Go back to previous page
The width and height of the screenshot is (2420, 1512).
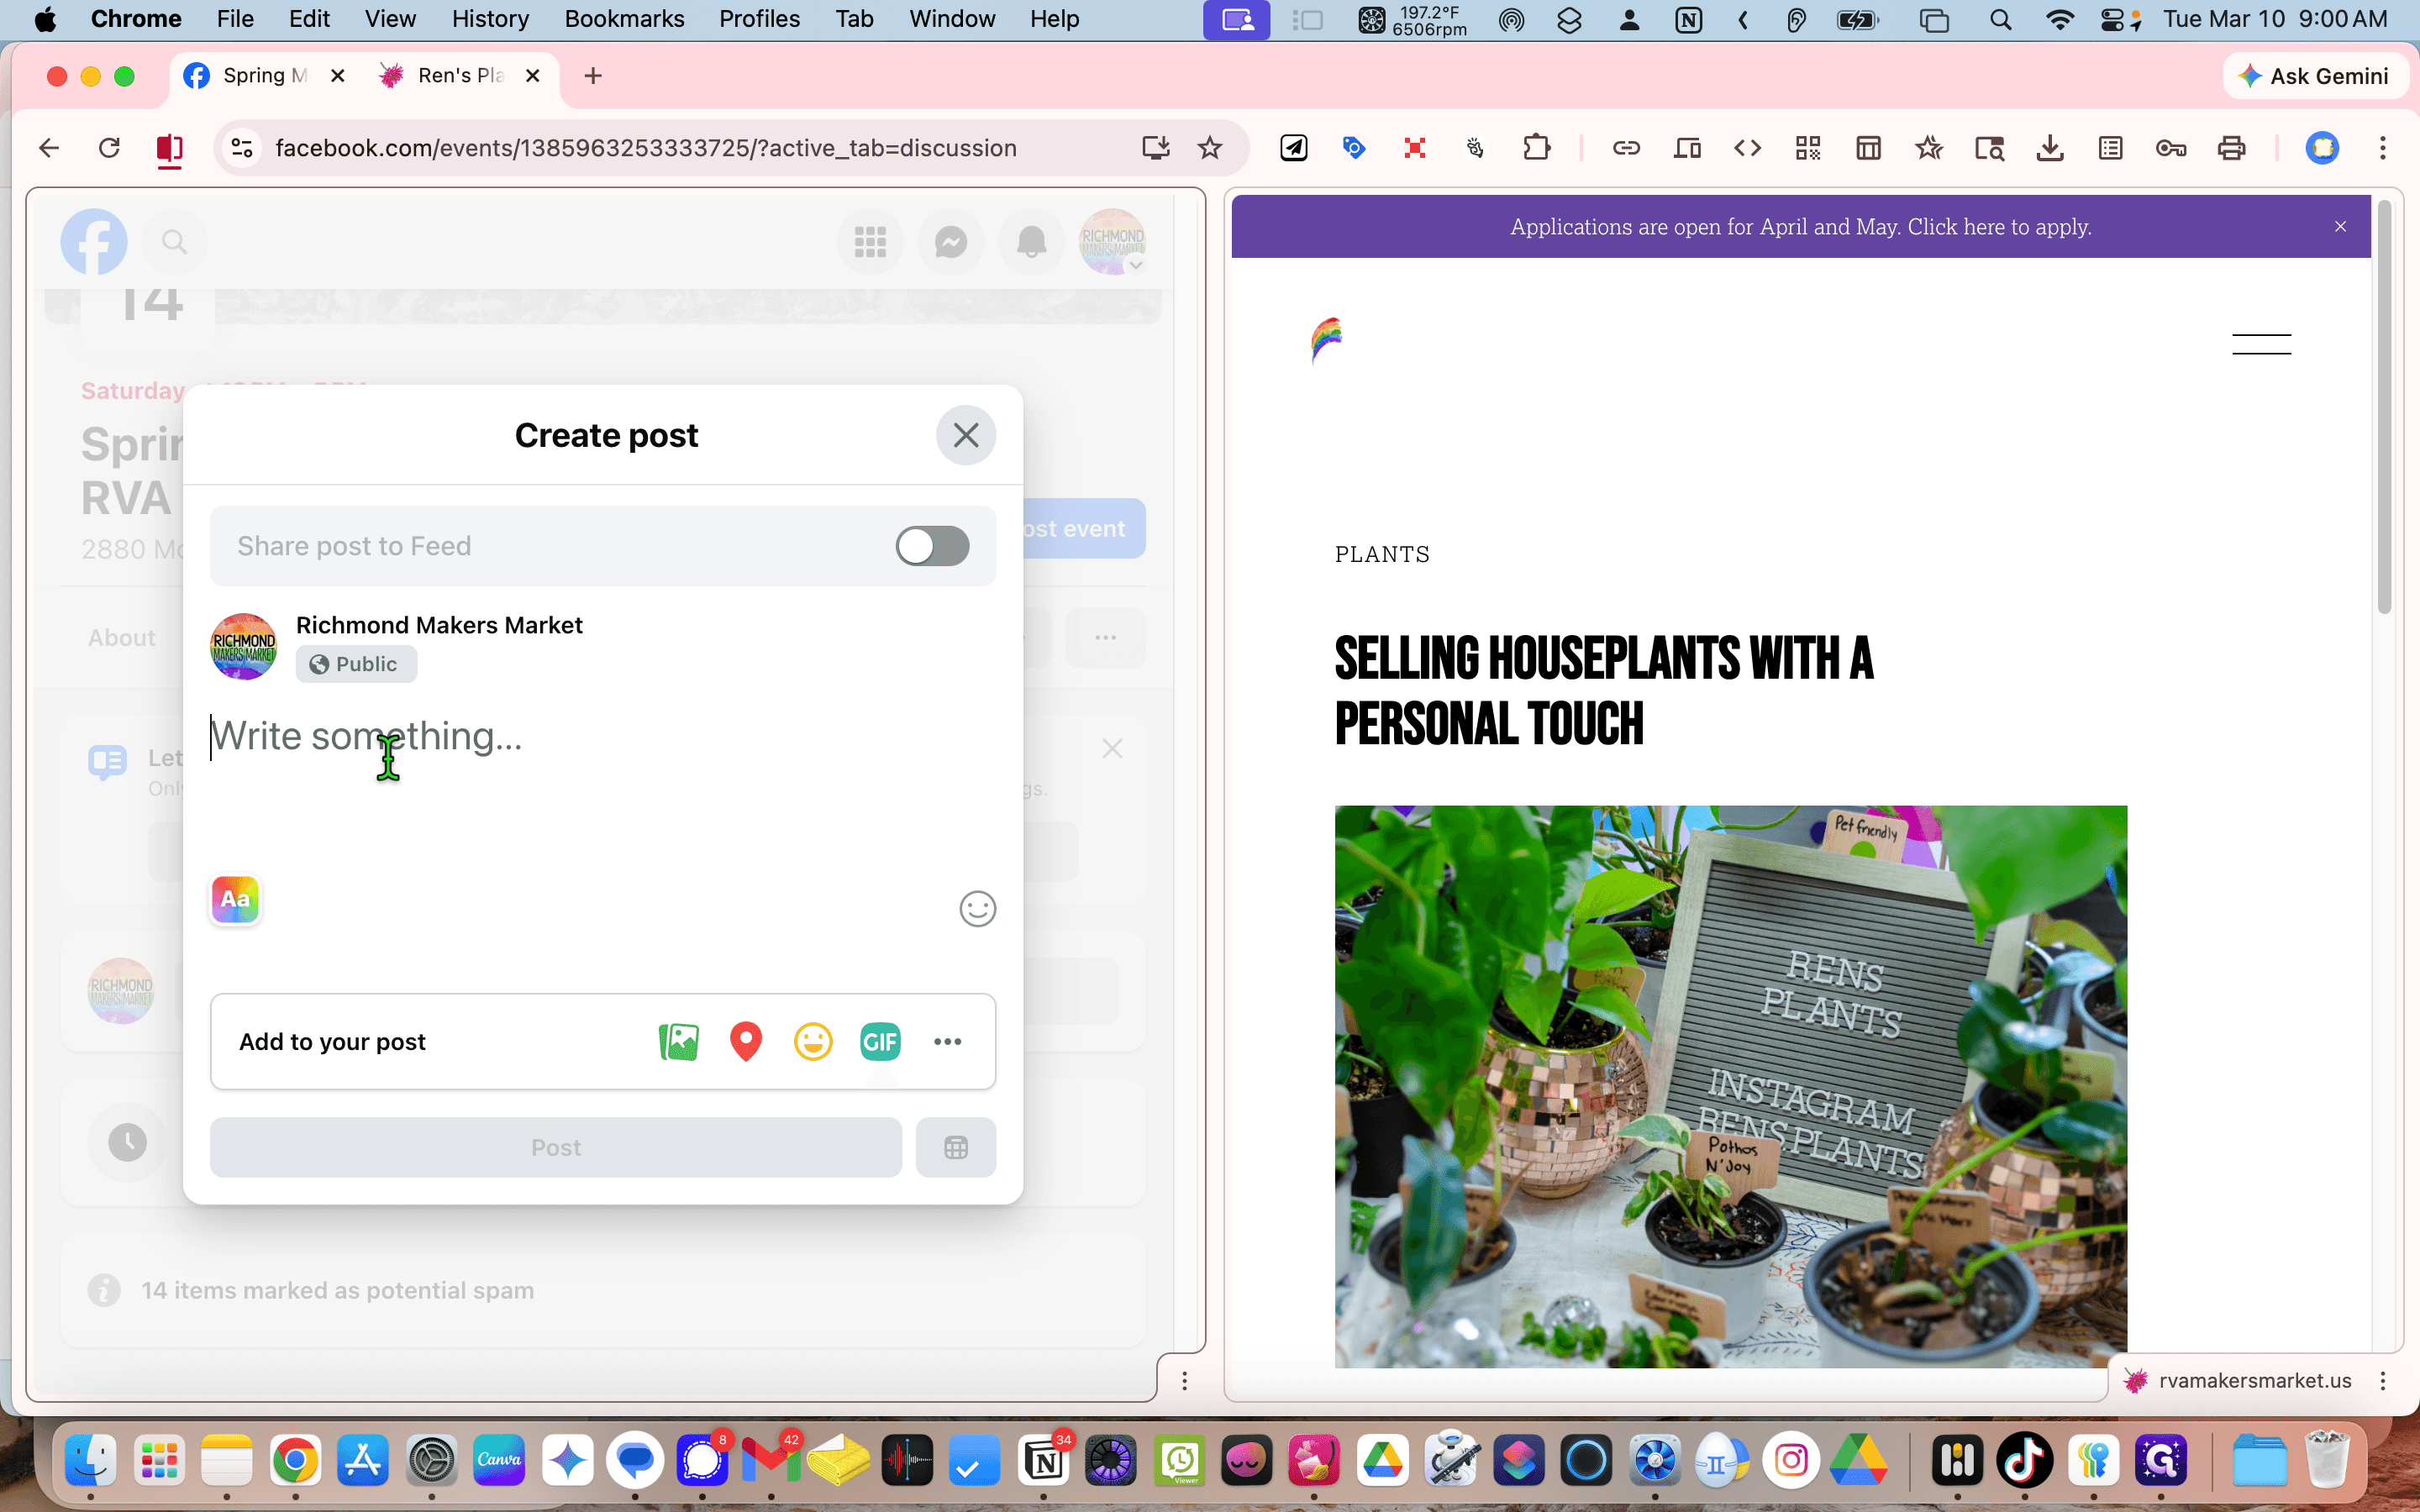click(x=49, y=148)
